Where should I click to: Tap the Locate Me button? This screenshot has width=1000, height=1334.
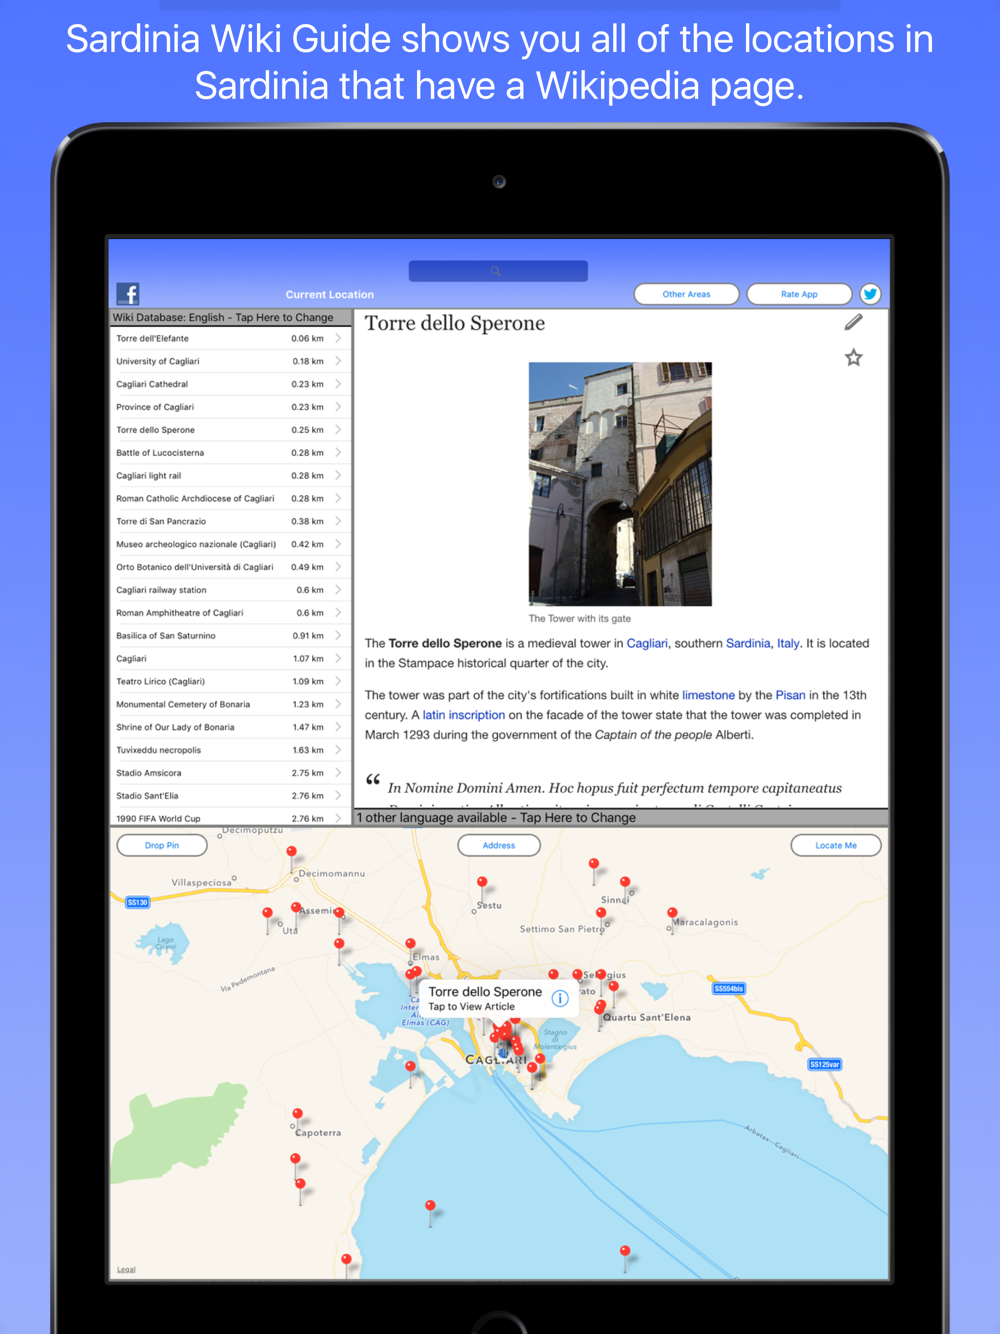(x=836, y=845)
